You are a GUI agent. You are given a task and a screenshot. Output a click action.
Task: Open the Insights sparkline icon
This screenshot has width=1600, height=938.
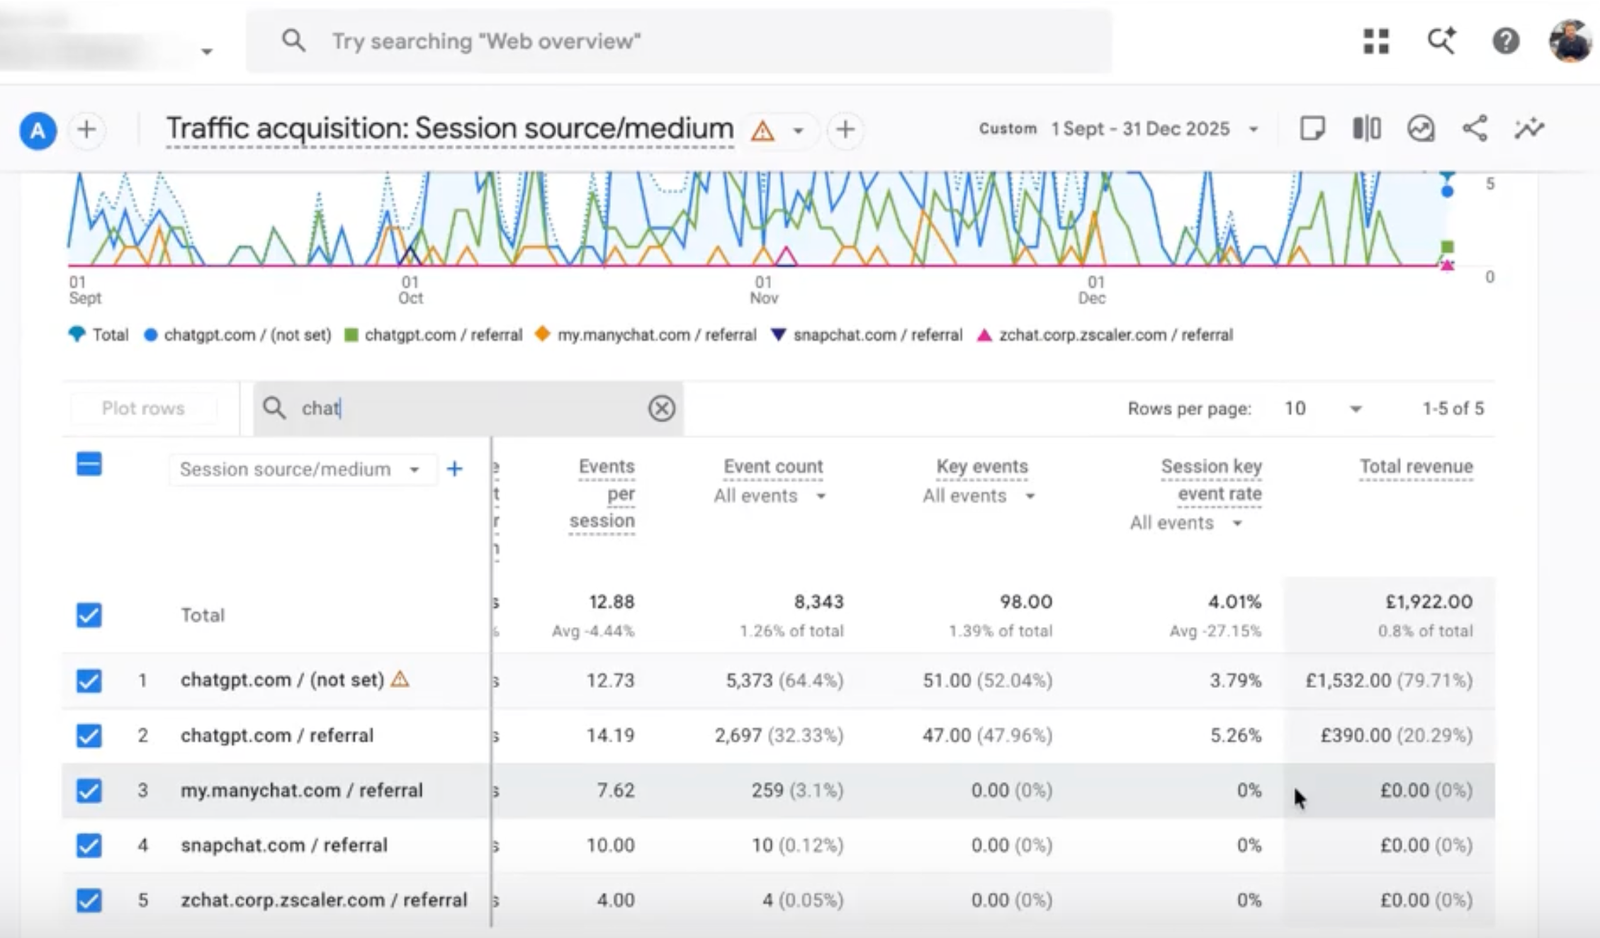pos(1528,128)
